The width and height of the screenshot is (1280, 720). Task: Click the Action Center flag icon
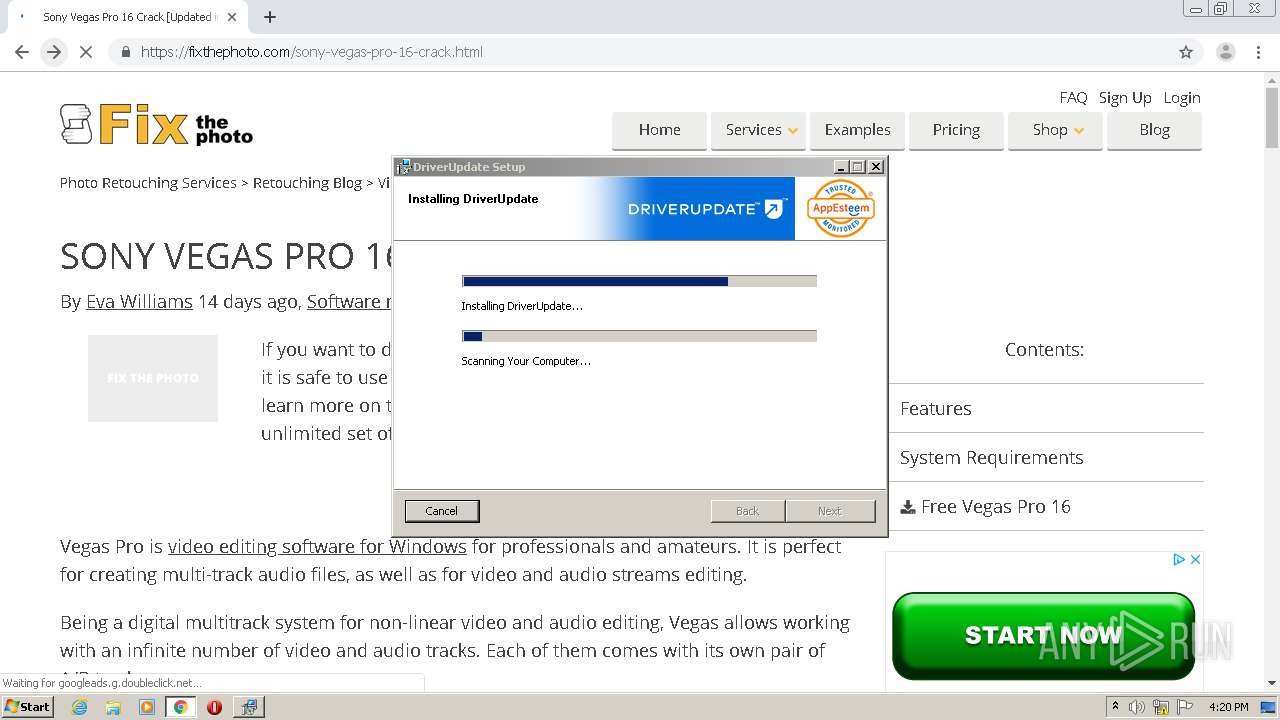point(1183,707)
